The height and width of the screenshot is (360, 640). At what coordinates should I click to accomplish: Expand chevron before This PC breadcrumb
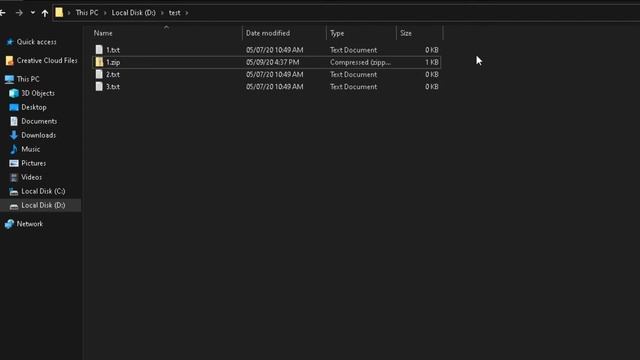[69, 13]
